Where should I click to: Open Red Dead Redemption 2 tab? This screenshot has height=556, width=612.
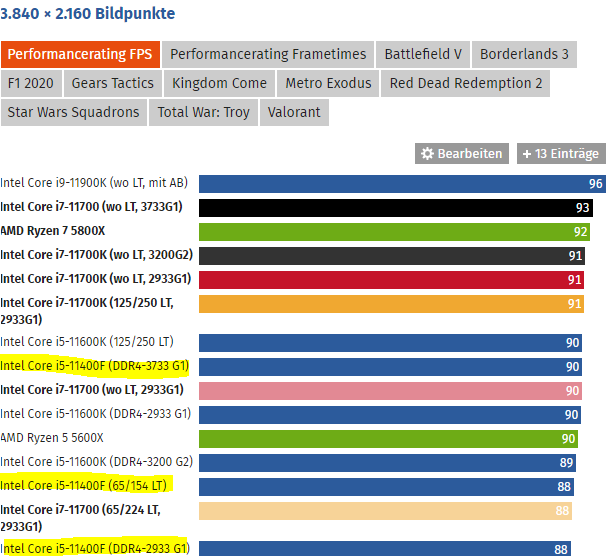(x=465, y=83)
